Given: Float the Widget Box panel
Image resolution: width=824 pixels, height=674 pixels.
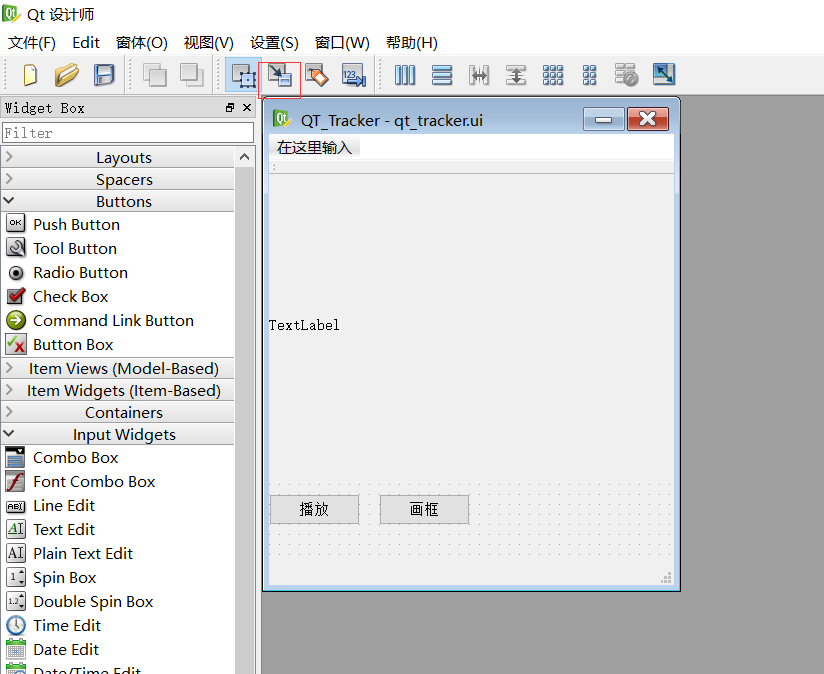Looking at the screenshot, I should (x=230, y=108).
